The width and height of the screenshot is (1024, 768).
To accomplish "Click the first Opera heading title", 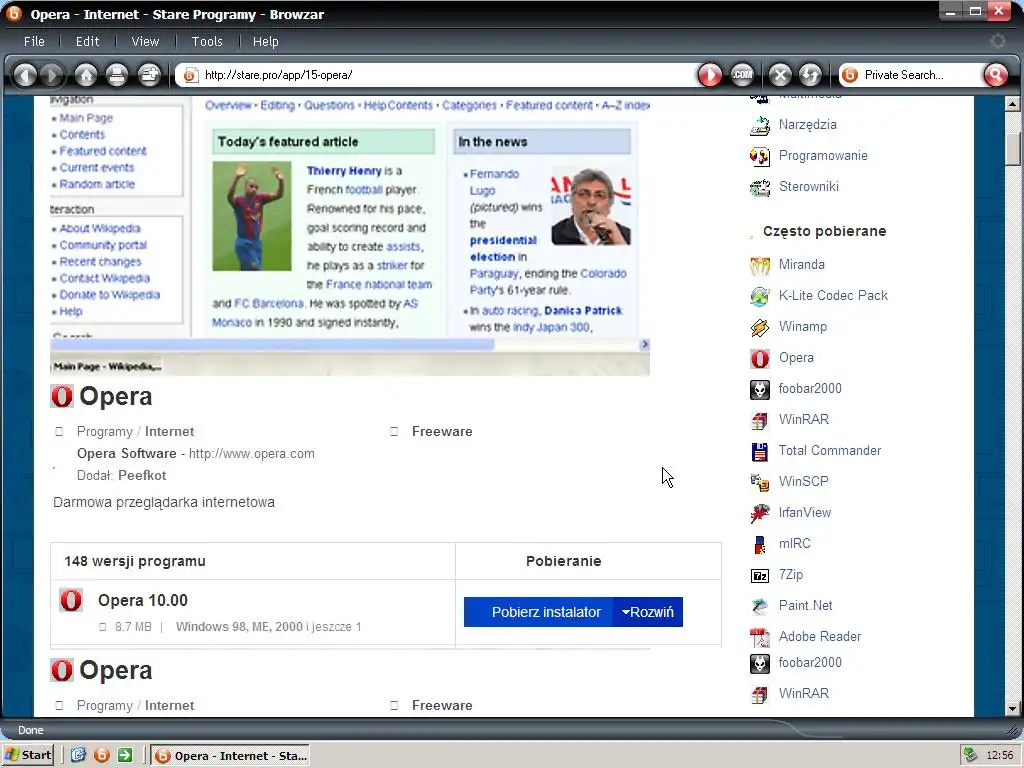I will [116, 396].
